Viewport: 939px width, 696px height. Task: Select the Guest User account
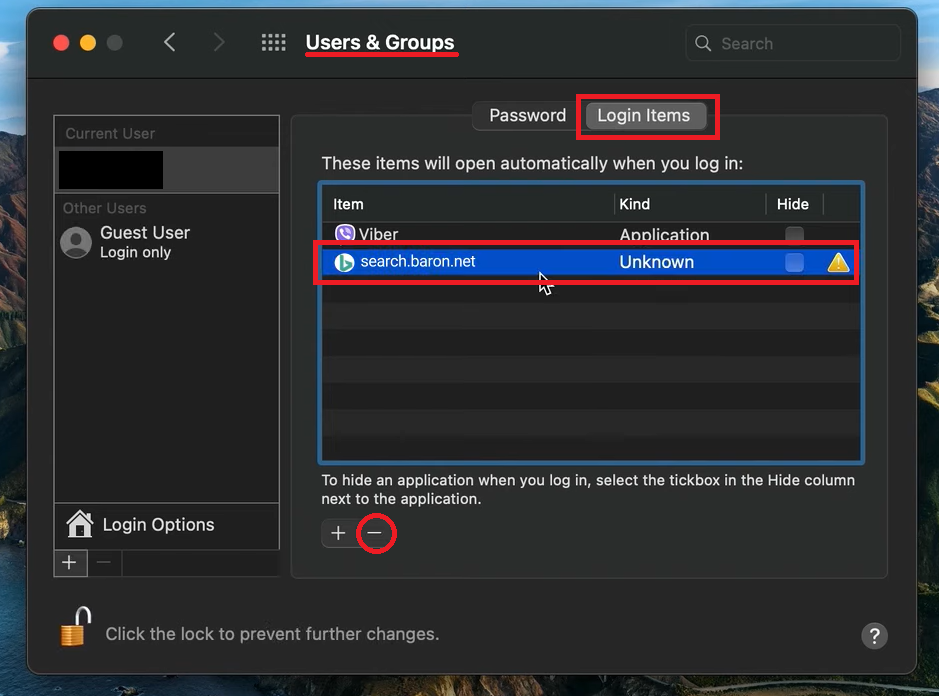166,242
